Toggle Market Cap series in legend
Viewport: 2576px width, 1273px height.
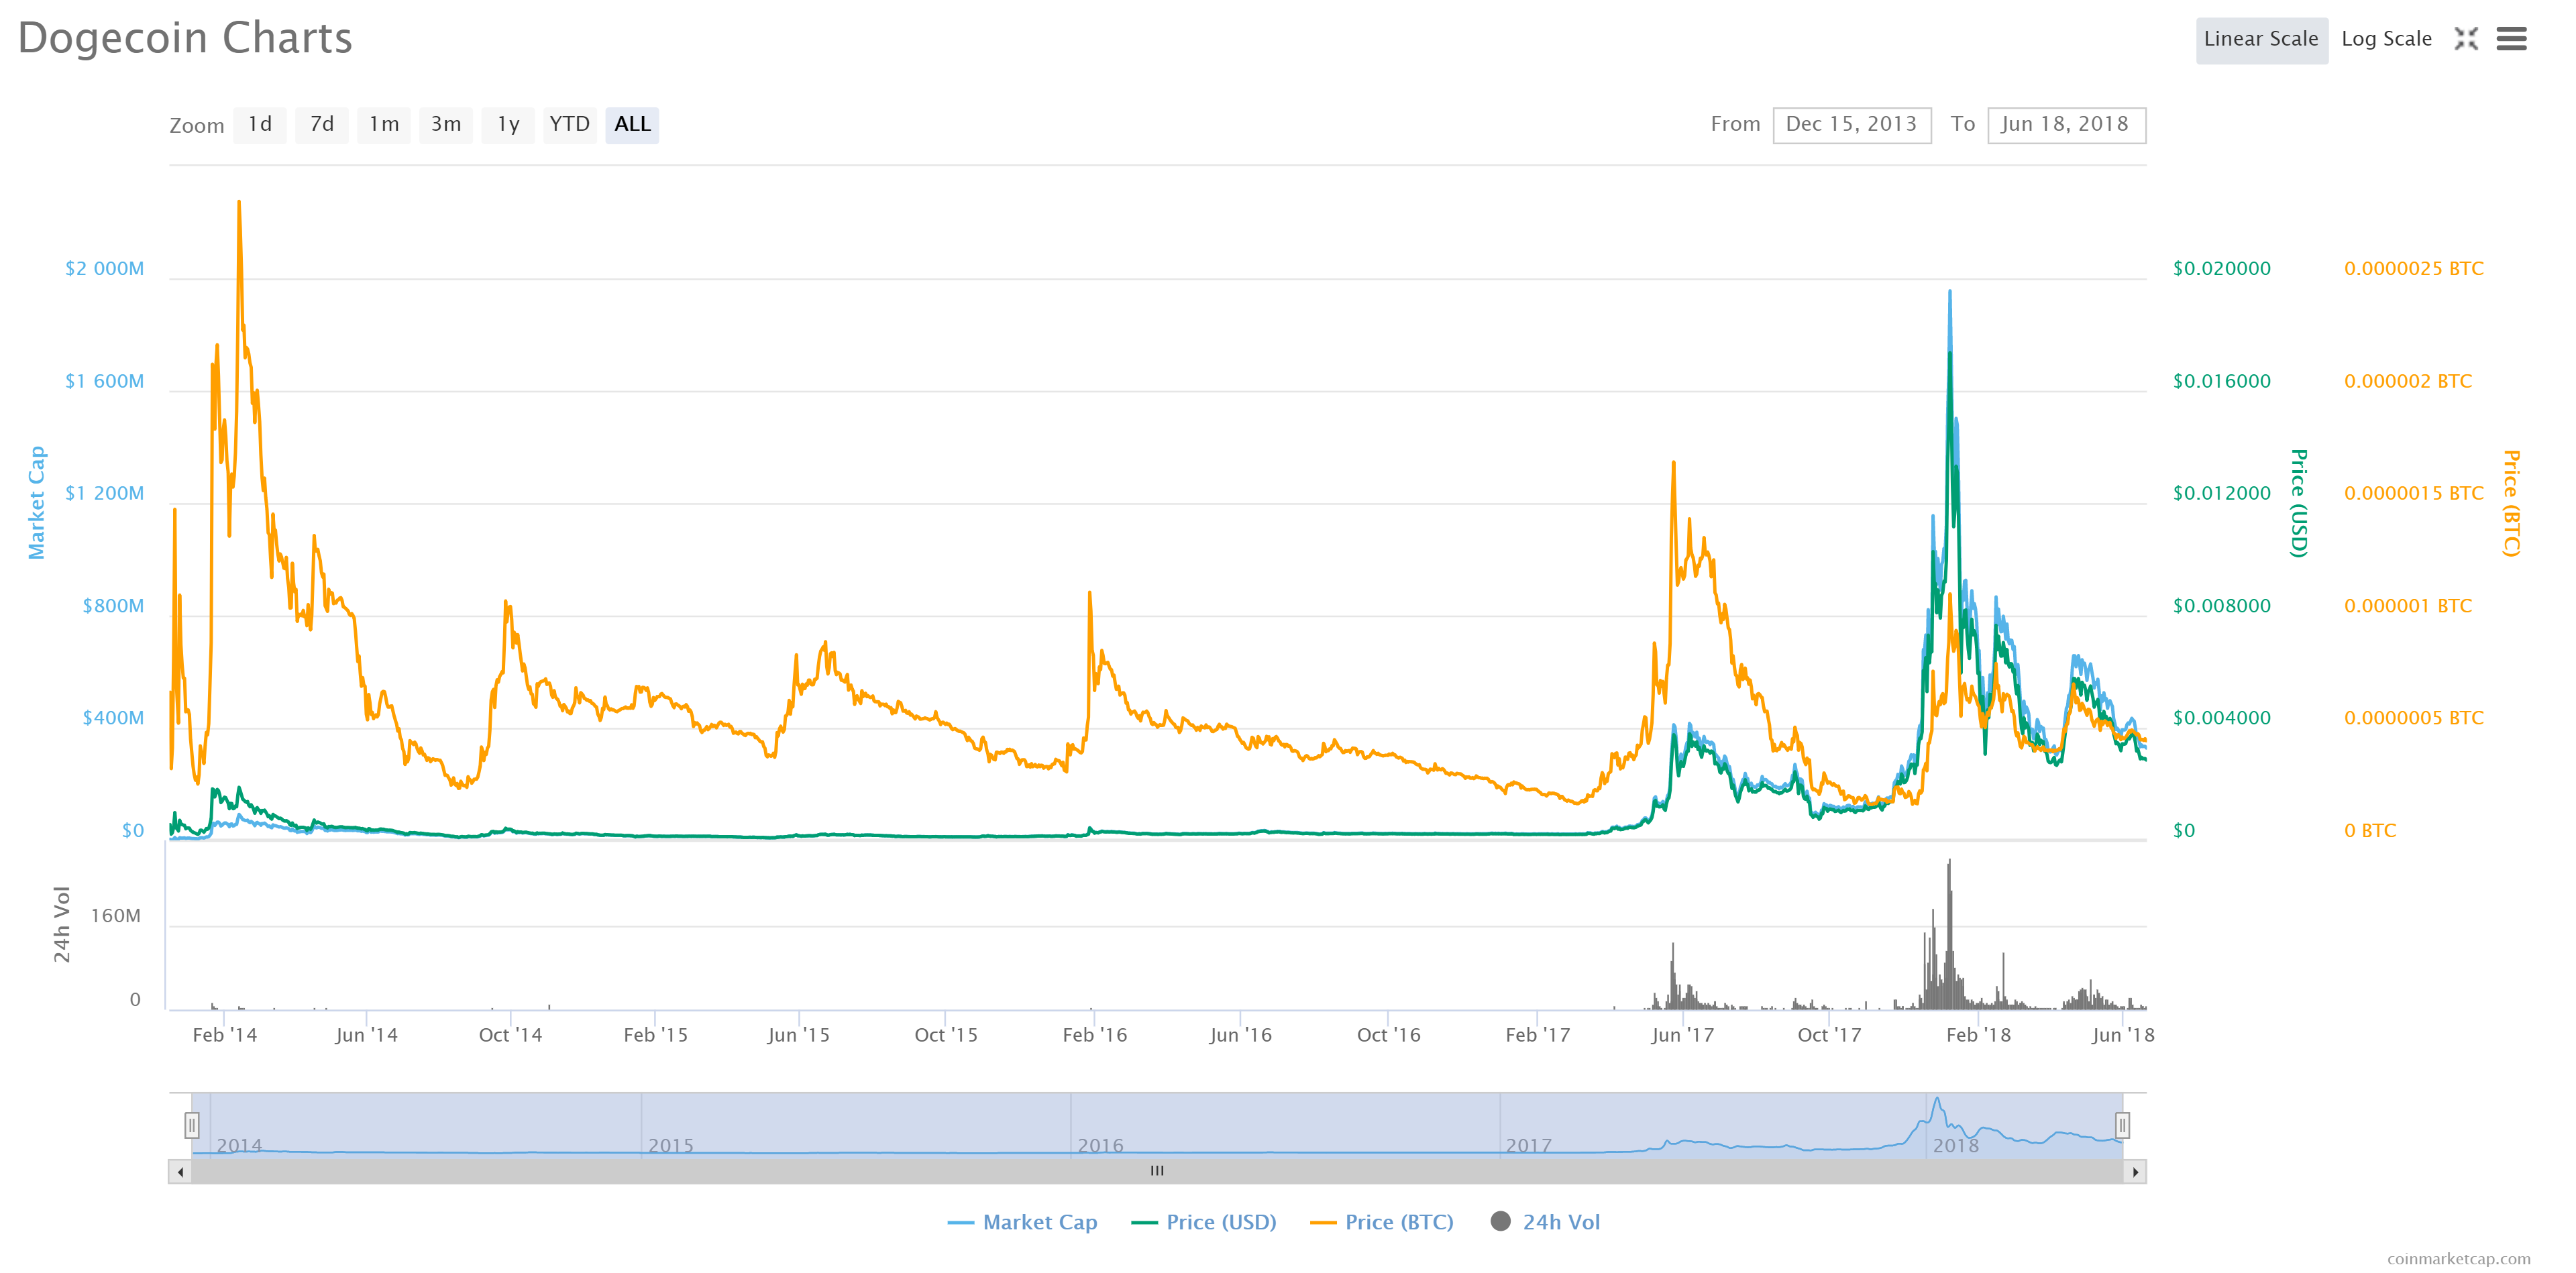(1022, 1222)
